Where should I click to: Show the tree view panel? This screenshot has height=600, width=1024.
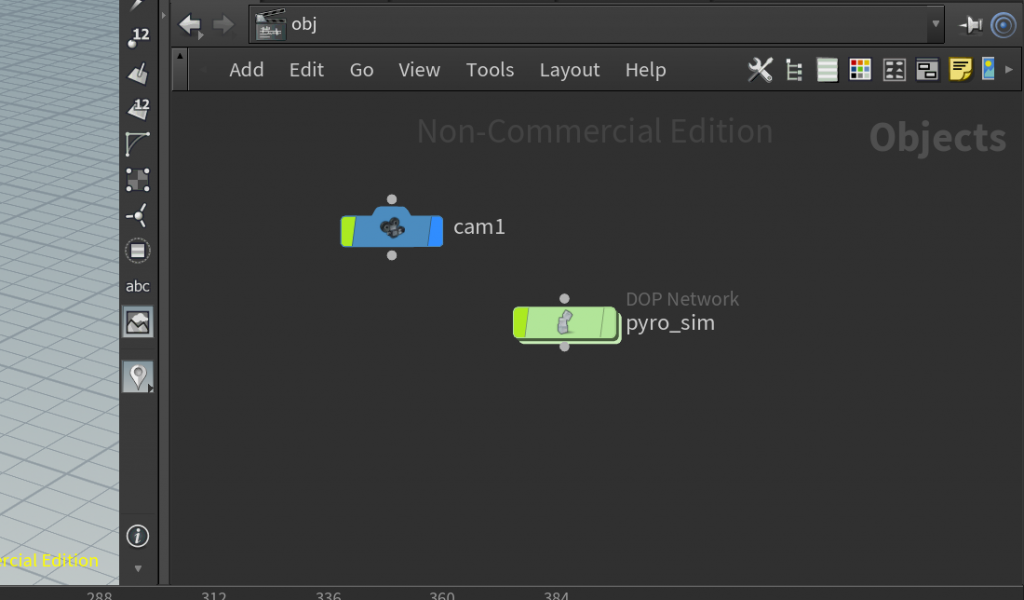tap(794, 70)
